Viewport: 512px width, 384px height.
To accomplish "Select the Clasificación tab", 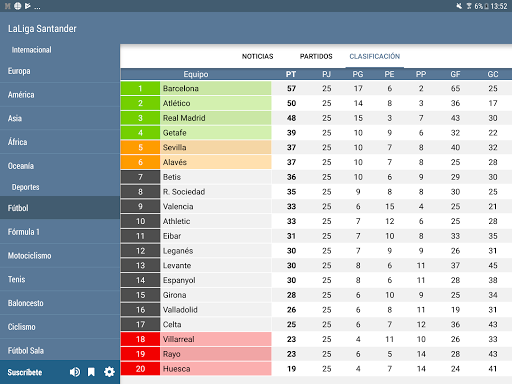I will click(x=375, y=56).
